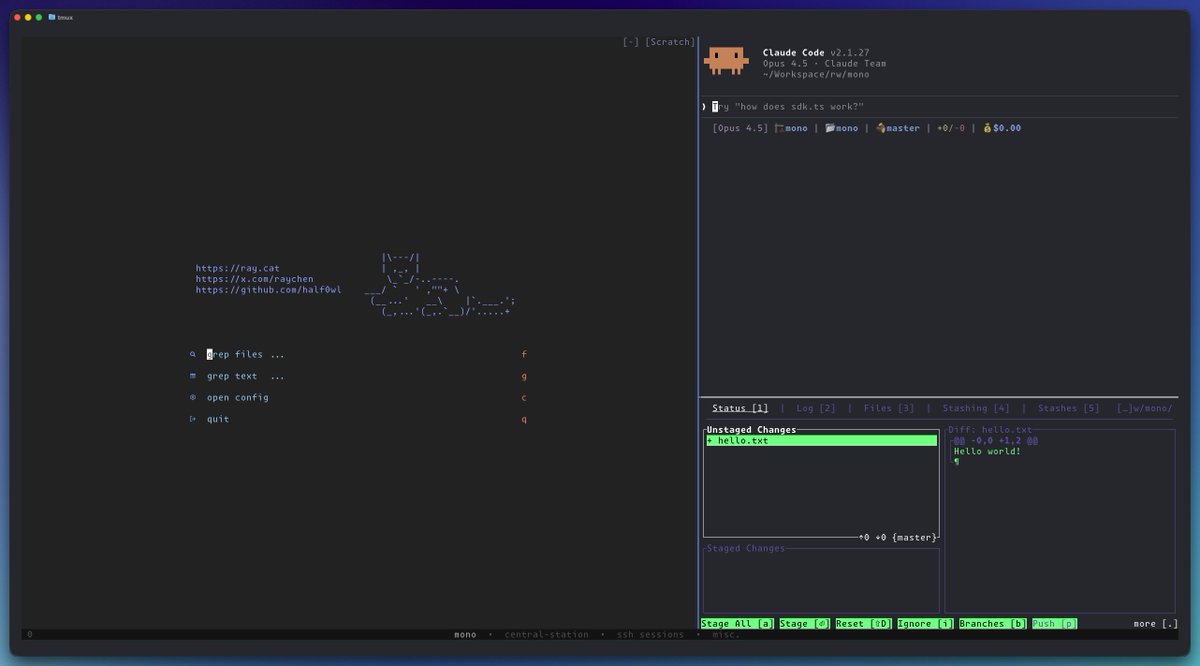This screenshot has height=666, width=1200.
Task: Click the Diff: hello.txt header
Action: click(x=990, y=430)
